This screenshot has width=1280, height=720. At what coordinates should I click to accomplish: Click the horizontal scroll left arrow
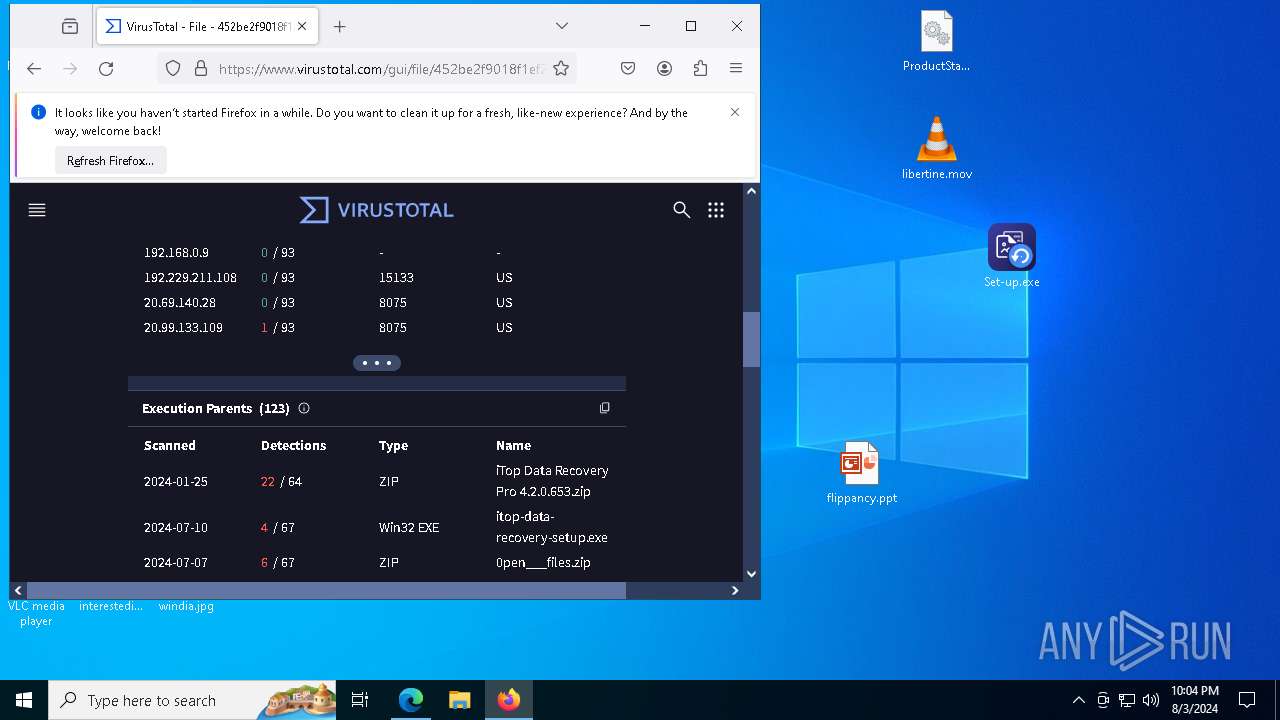18,591
